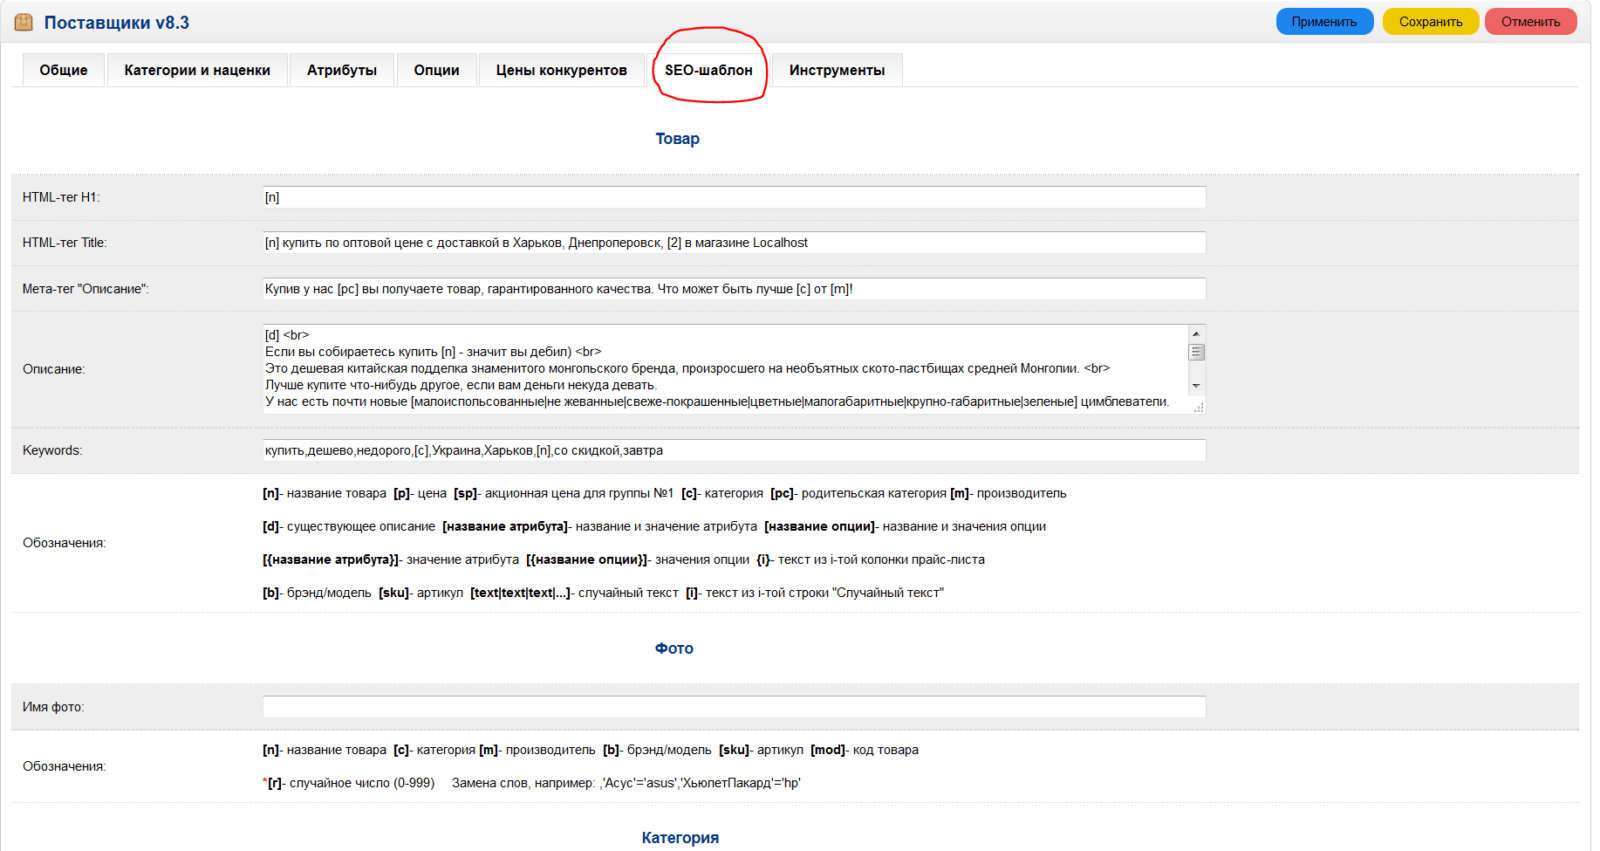
Task: Open the Инструменты tab
Action: point(836,70)
